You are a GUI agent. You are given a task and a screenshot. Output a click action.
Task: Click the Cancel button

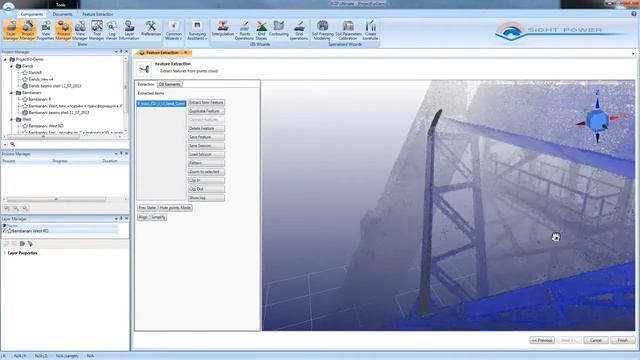pyautogui.click(x=596, y=340)
